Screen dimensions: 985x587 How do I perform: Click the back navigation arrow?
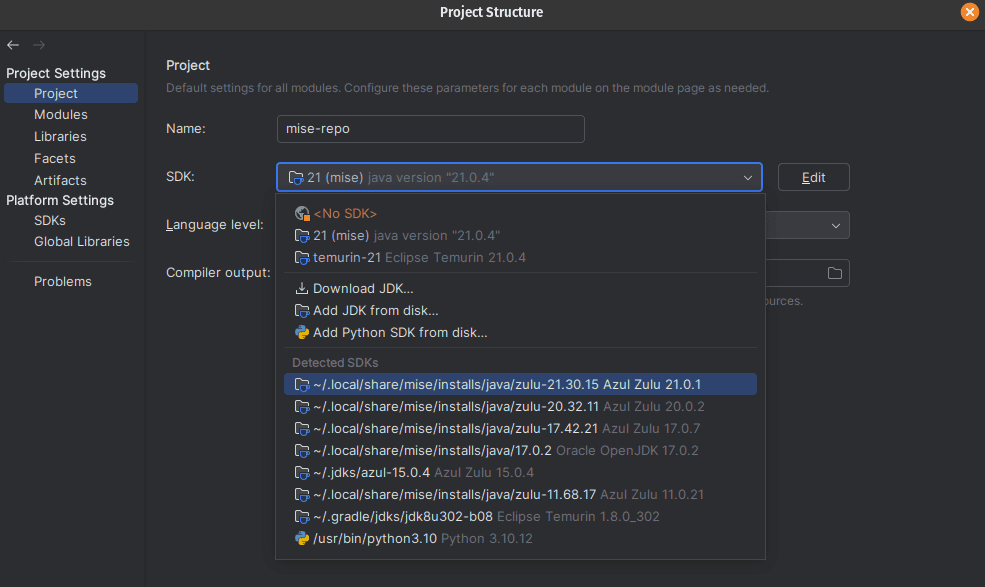coord(12,44)
